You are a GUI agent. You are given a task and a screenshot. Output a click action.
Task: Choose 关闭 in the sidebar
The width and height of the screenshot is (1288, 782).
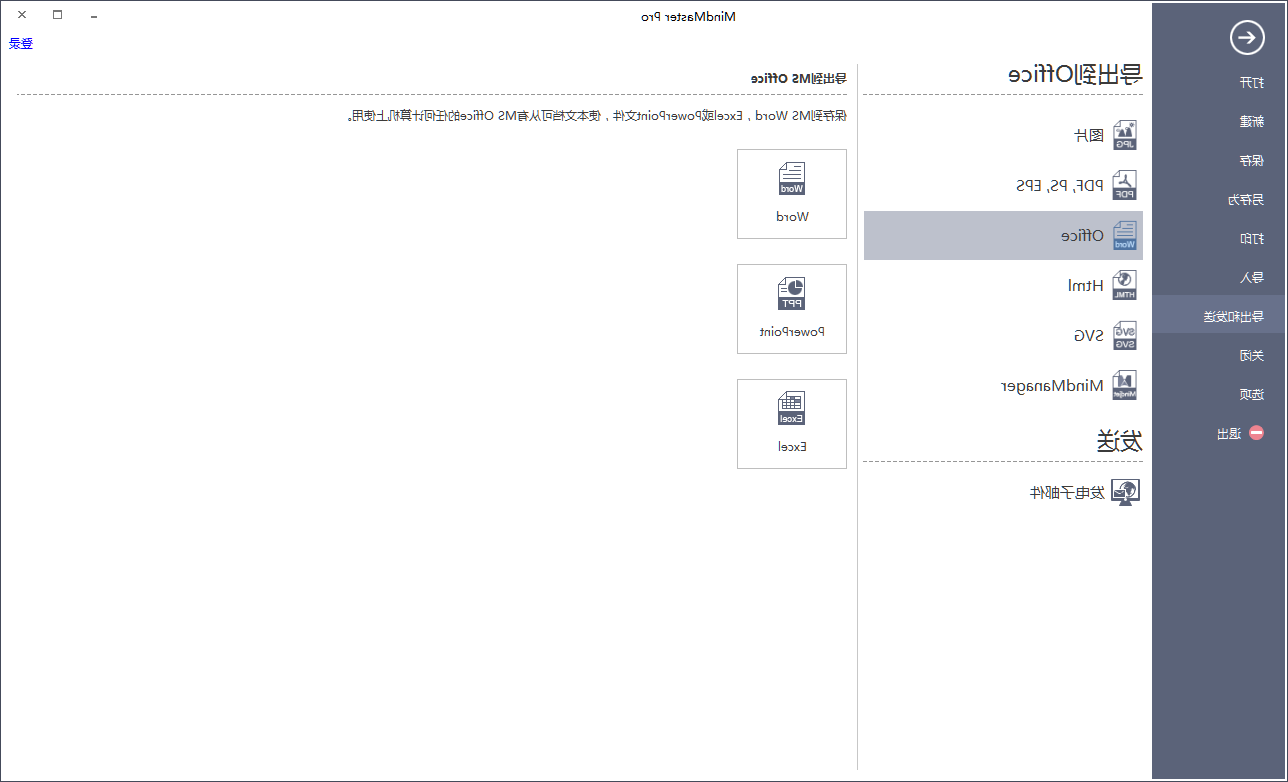1251,355
